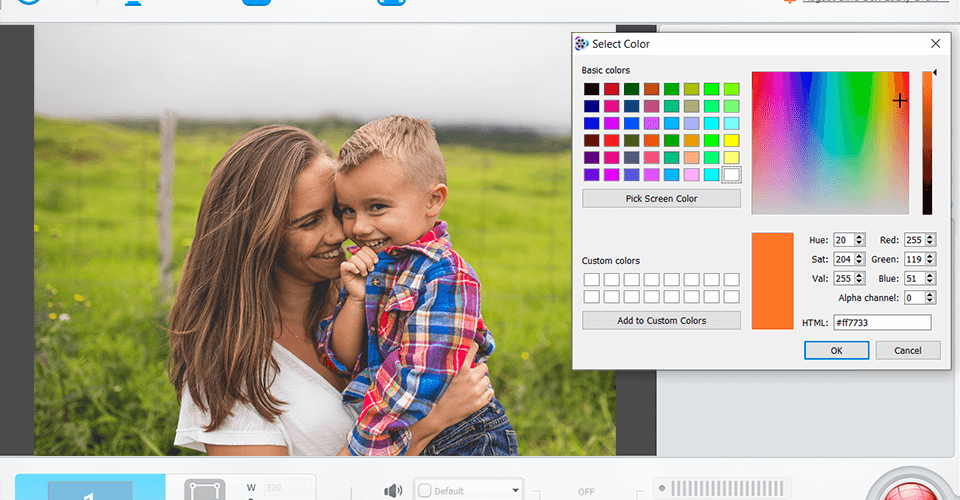Click the crosshair in the color spectrum

click(x=899, y=100)
